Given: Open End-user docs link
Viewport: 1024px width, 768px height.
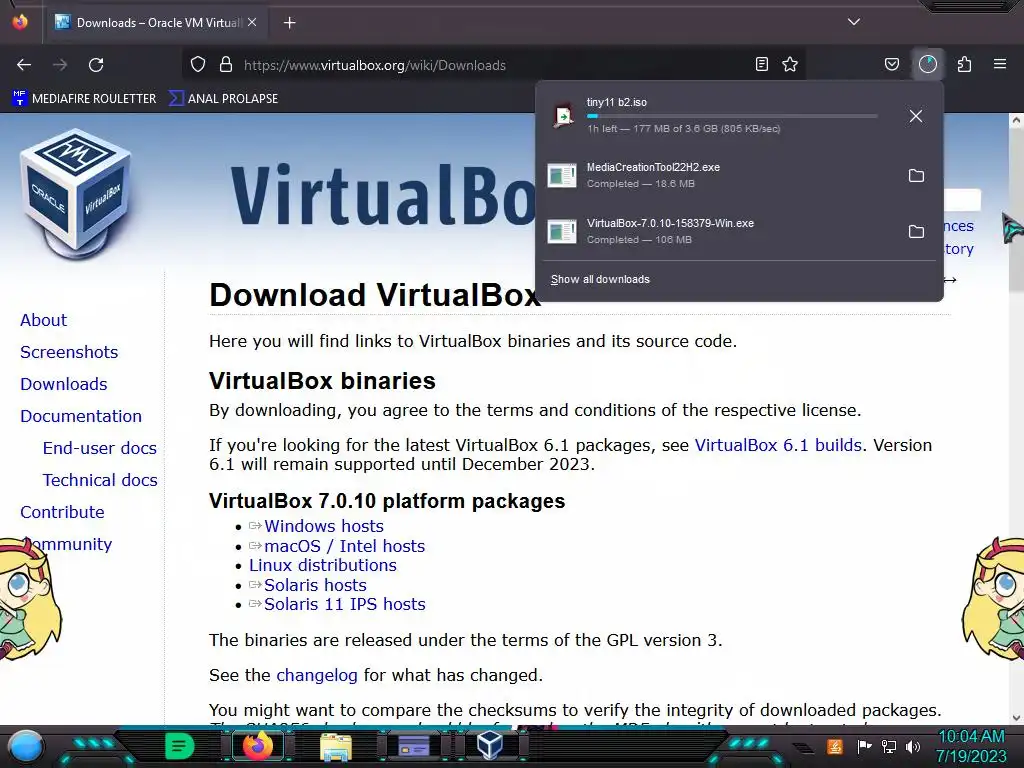Looking at the screenshot, I should (x=99, y=448).
